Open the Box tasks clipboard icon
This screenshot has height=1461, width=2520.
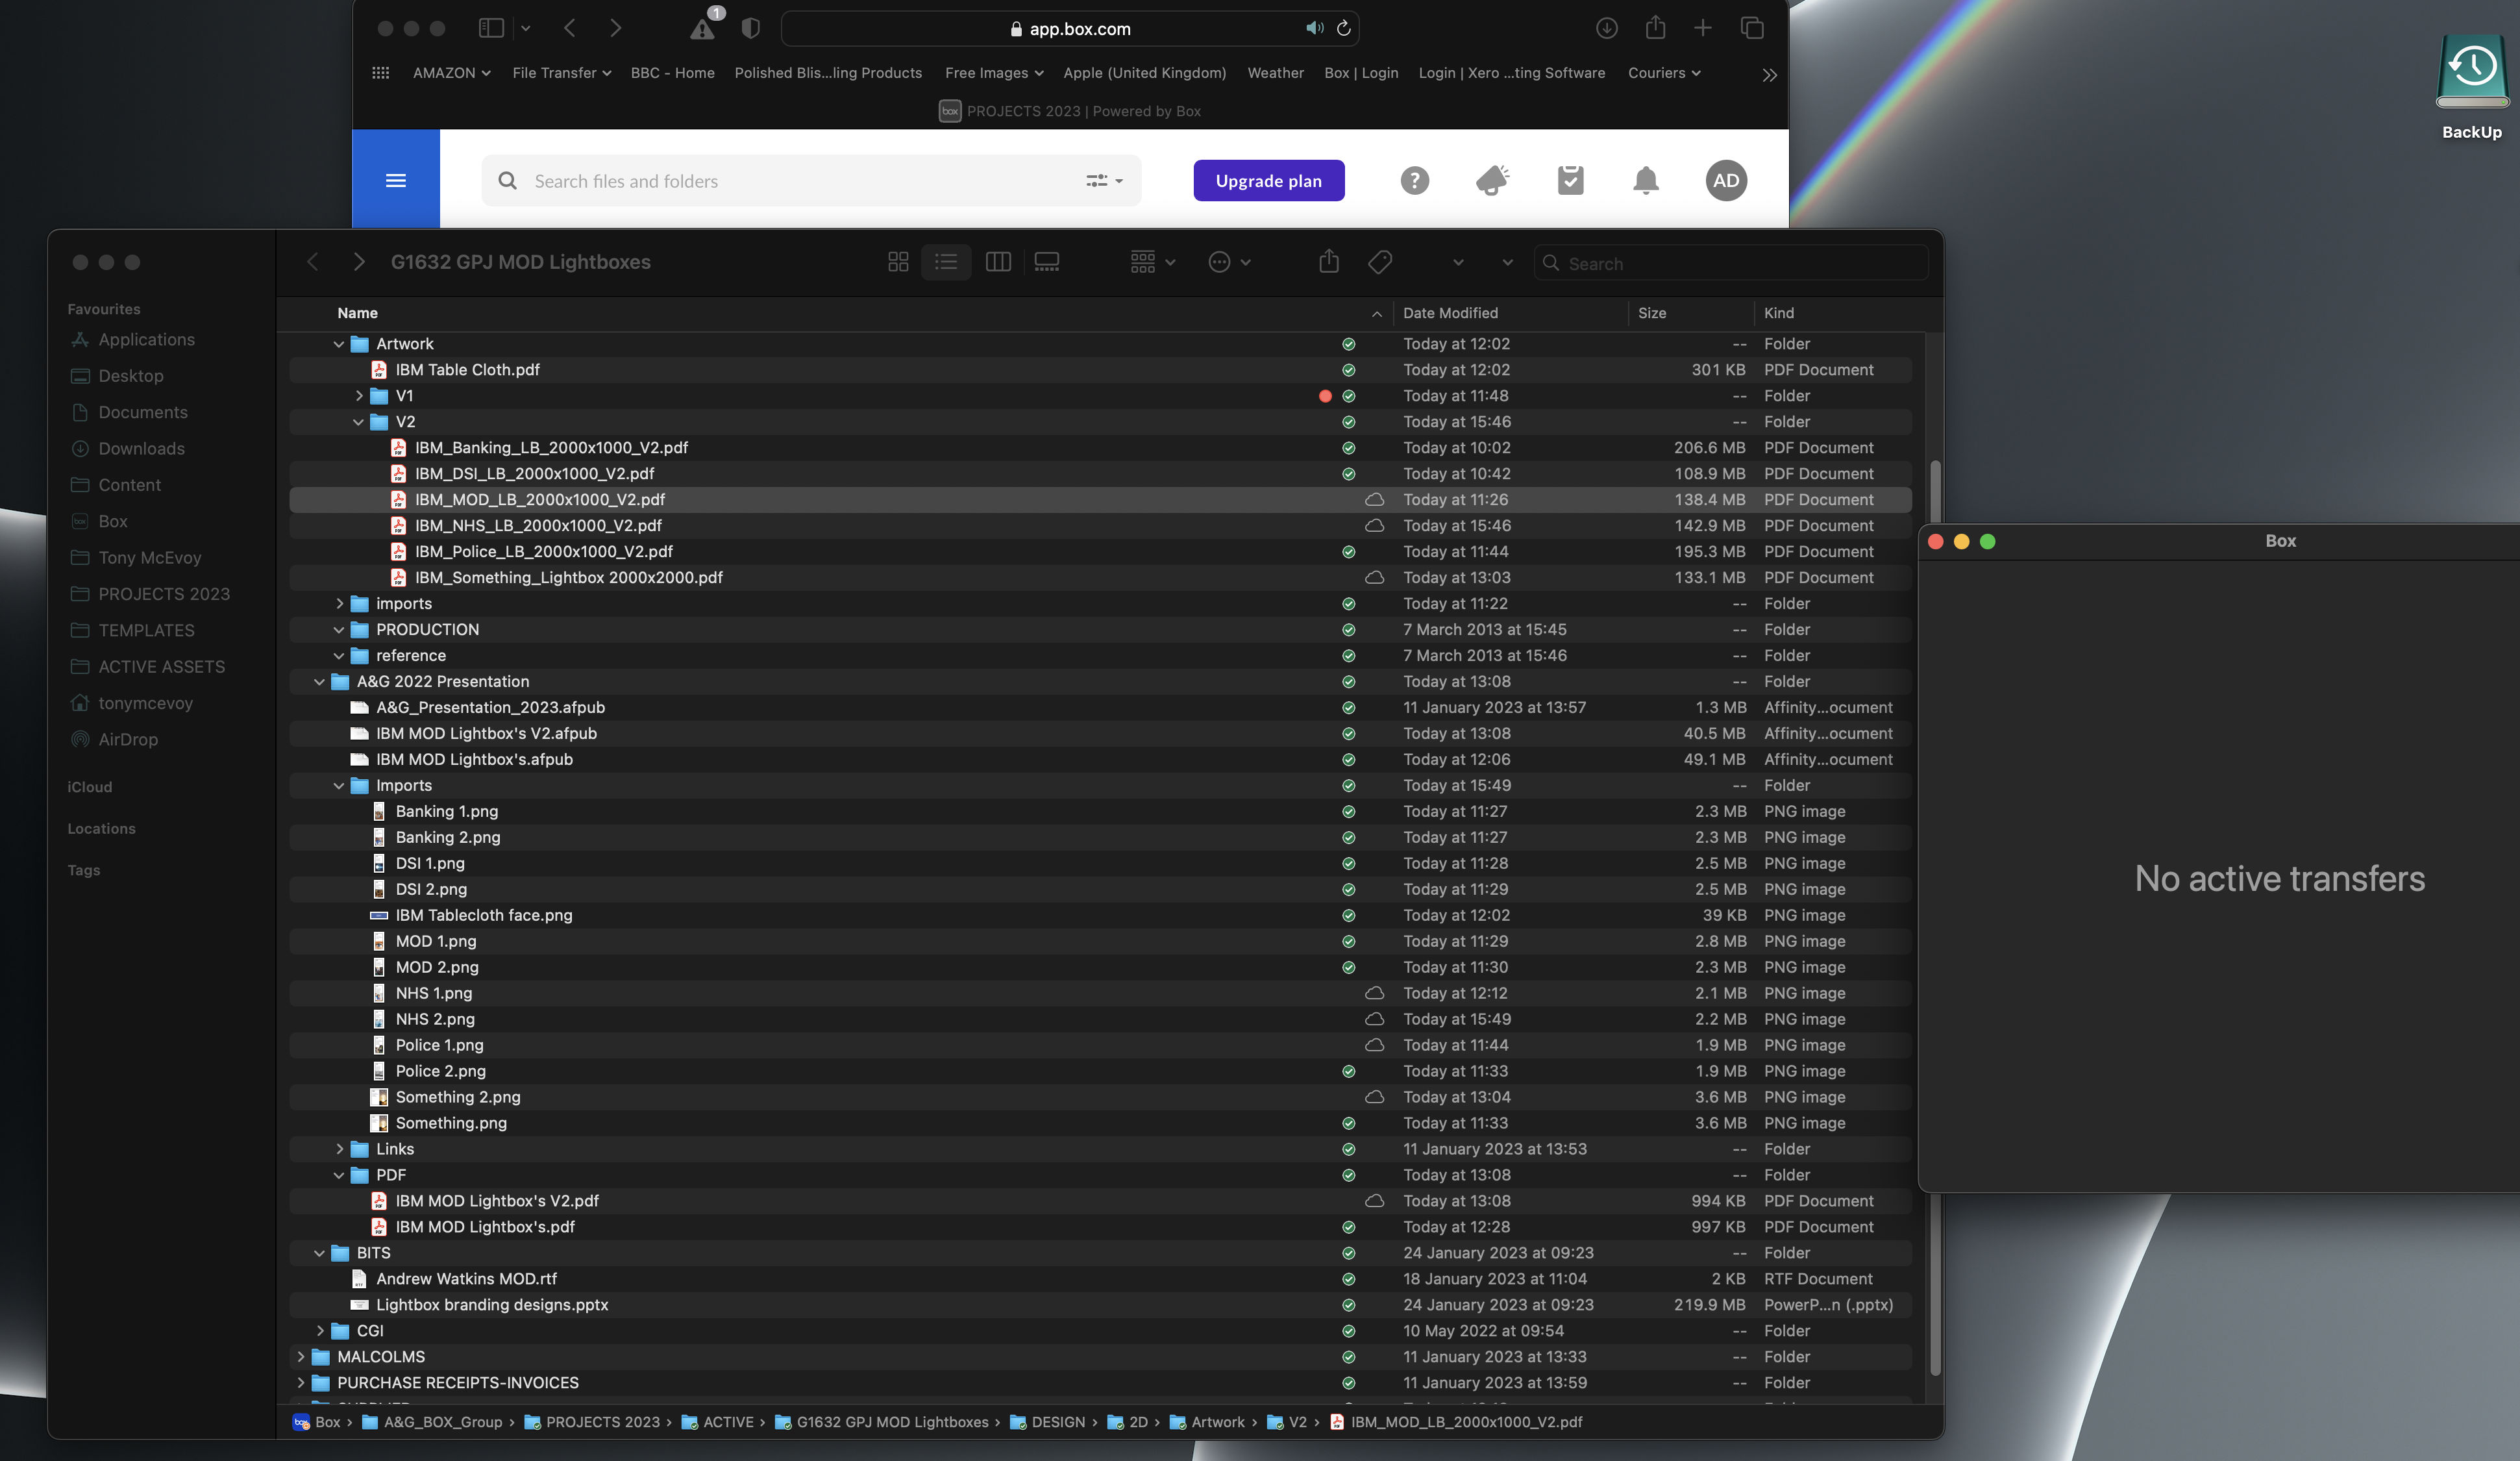click(x=1570, y=180)
